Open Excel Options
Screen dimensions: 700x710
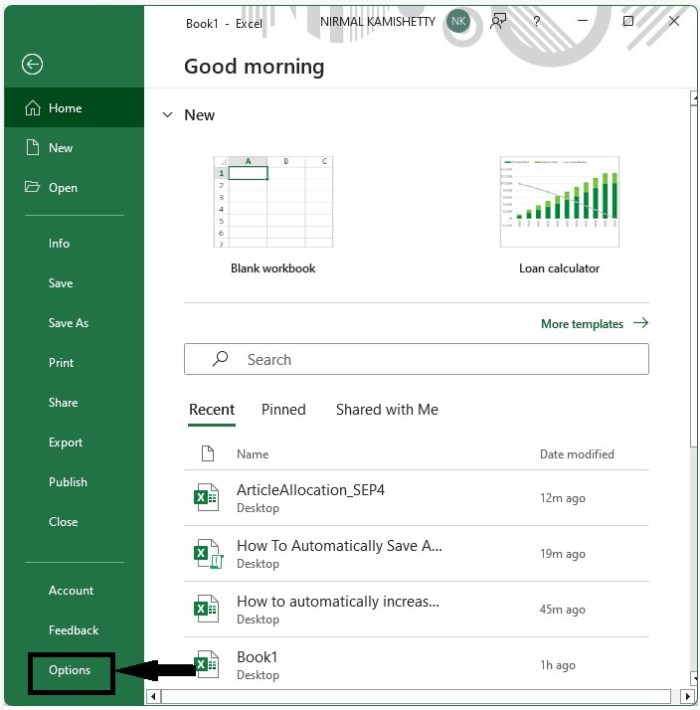70,671
